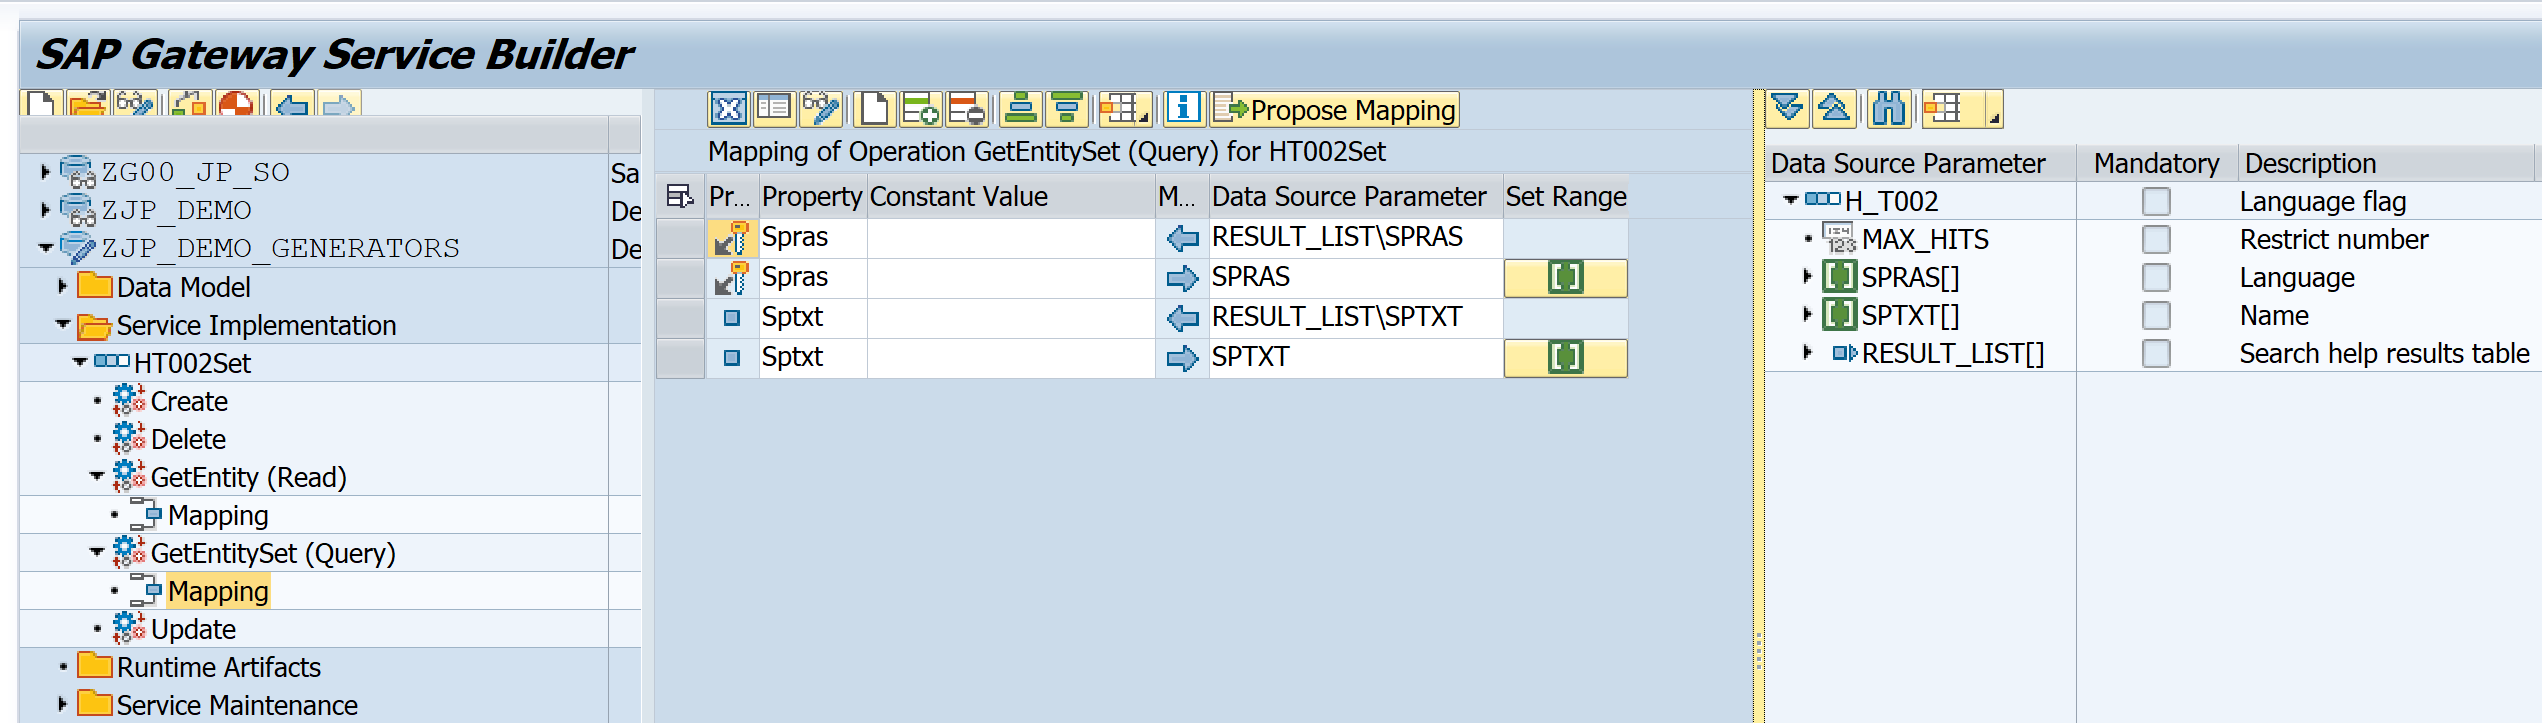Click the Expand All double-arrow icon
Image resolution: width=2542 pixels, height=723 pixels.
(1787, 108)
